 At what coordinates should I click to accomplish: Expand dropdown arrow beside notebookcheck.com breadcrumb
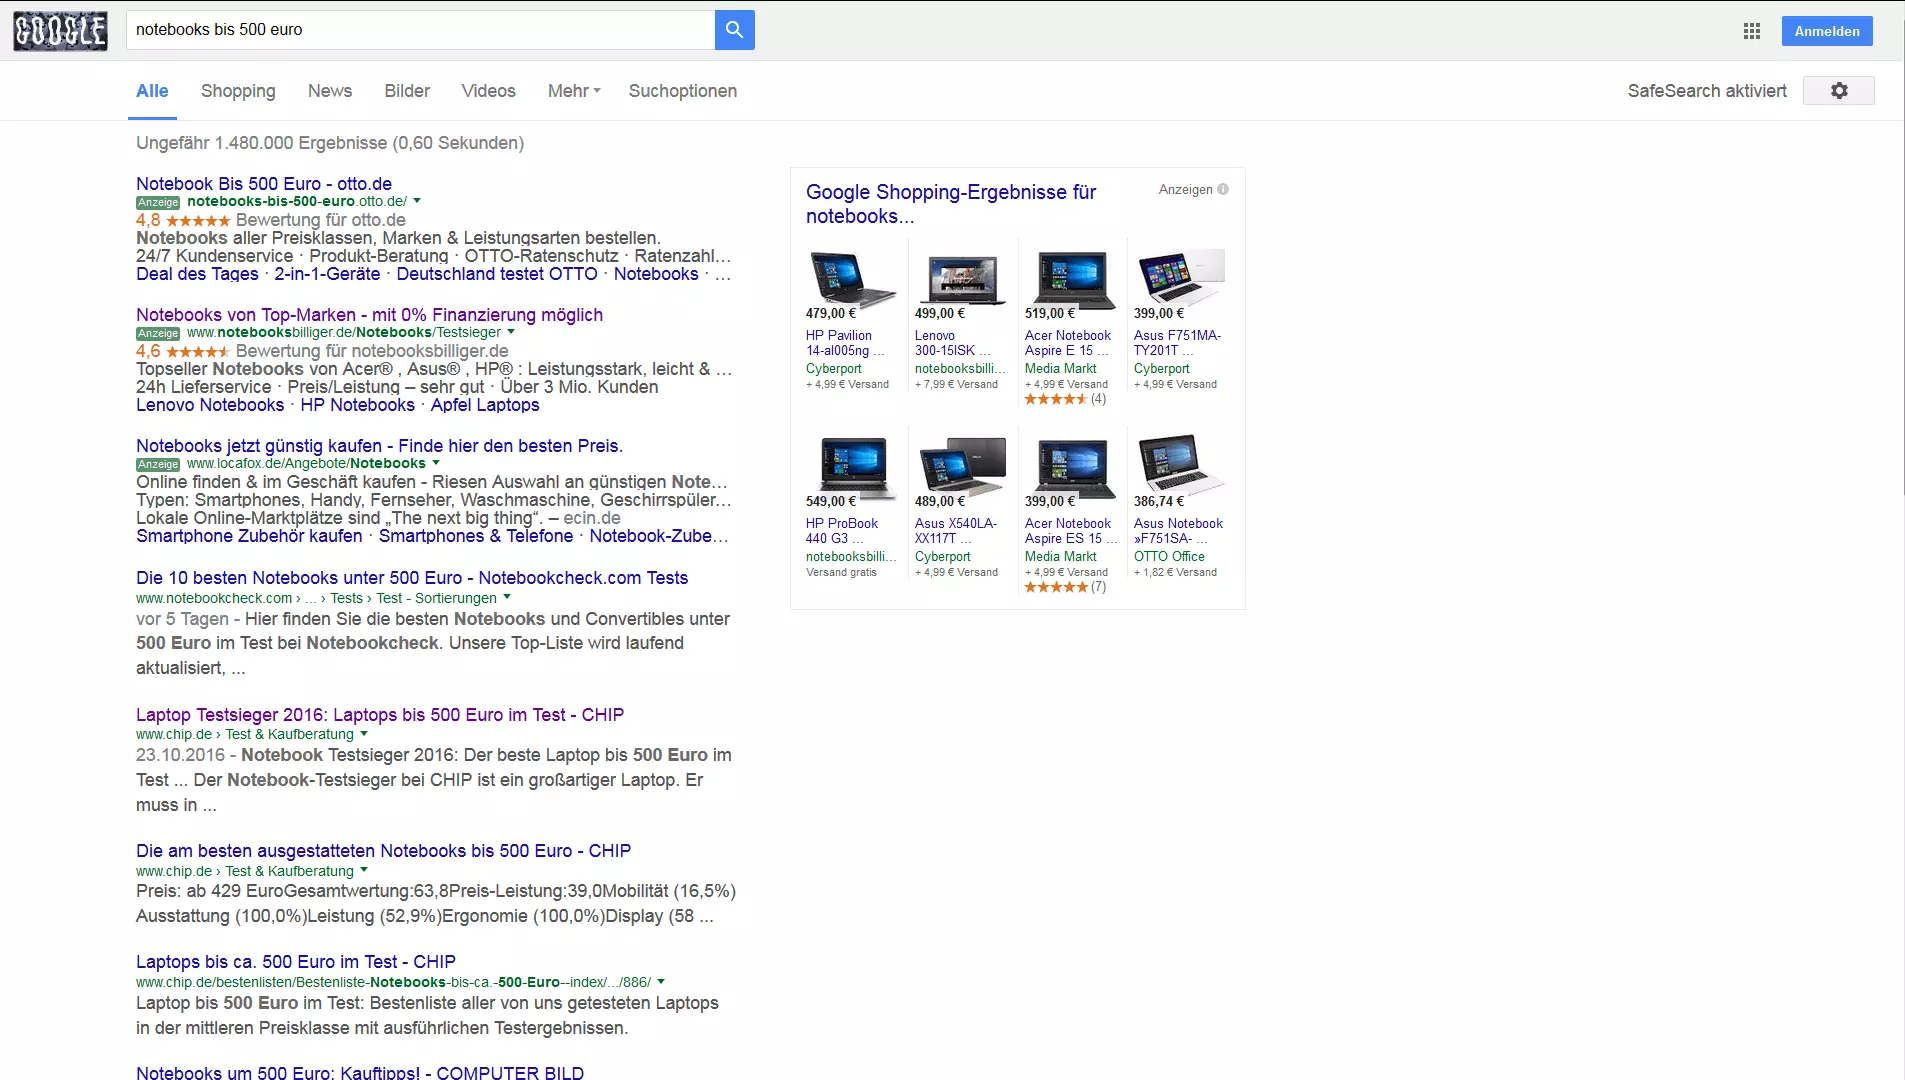507,597
